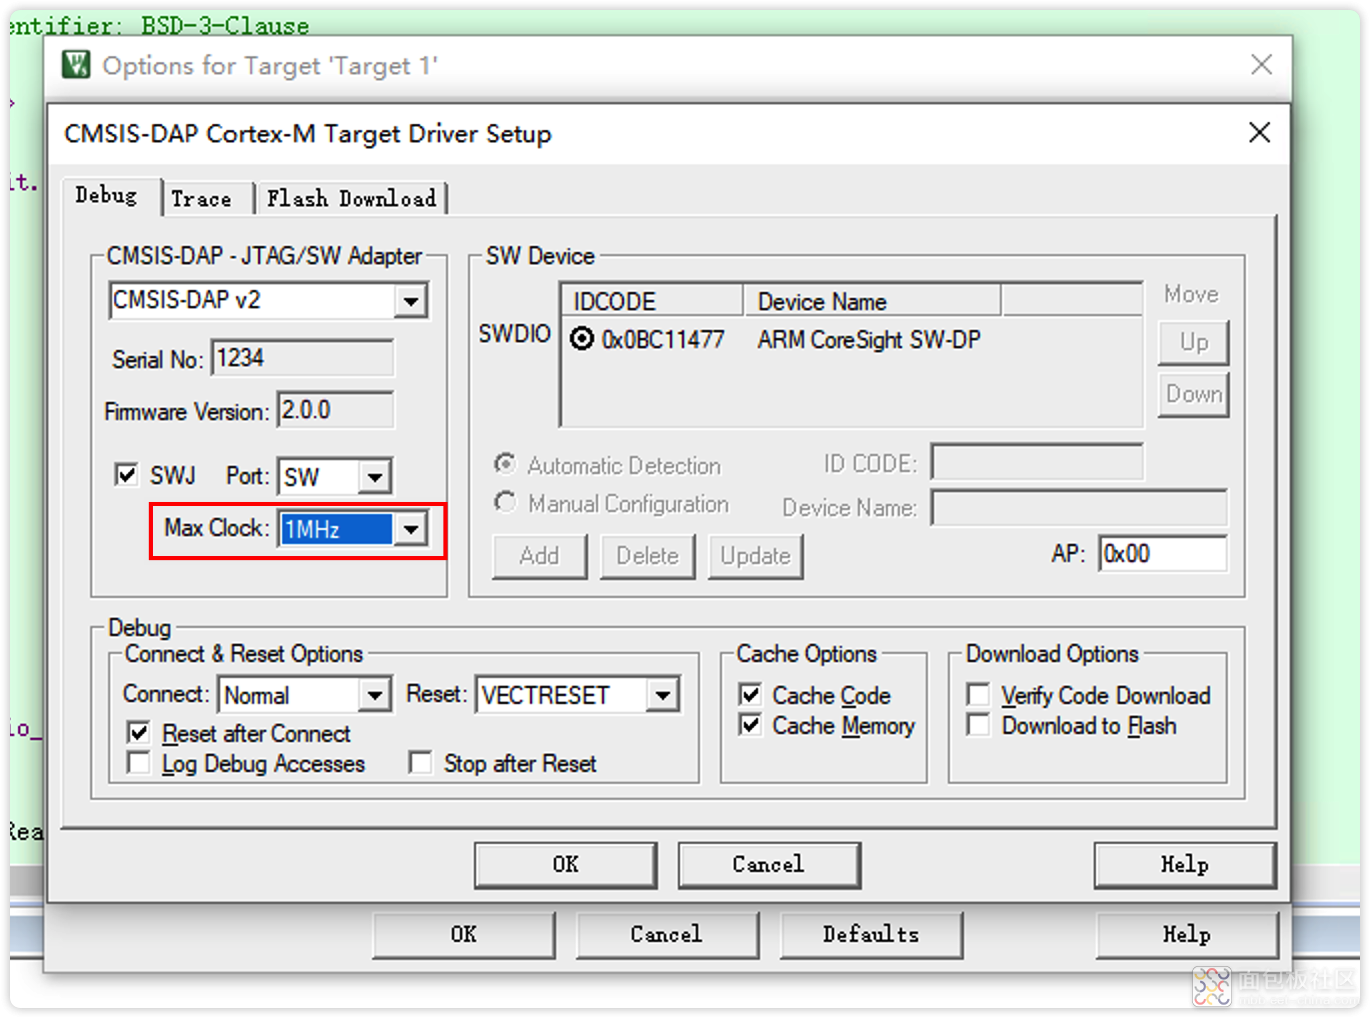
Task: Enable Download to Flash checkbox
Action: click(979, 725)
